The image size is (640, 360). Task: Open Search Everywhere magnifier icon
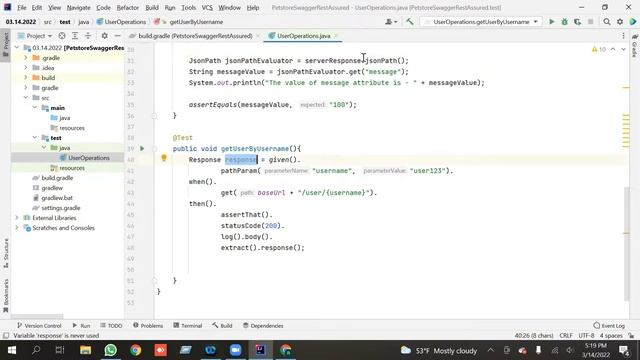point(607,22)
